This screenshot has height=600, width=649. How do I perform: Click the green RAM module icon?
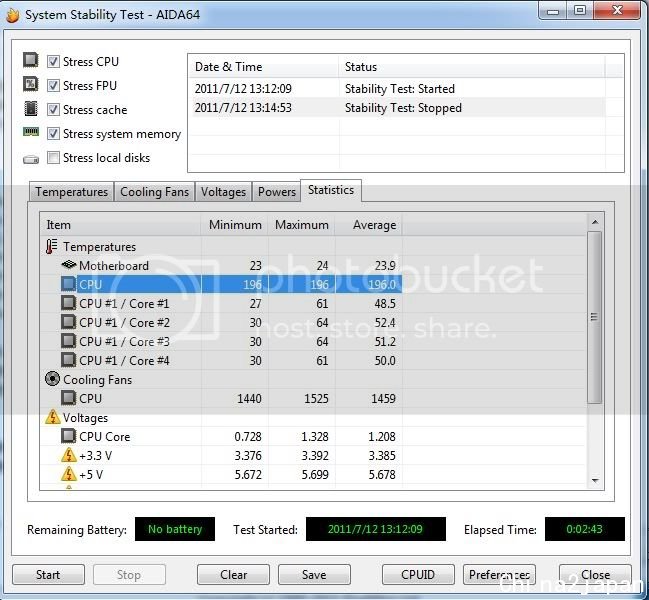click(31, 132)
